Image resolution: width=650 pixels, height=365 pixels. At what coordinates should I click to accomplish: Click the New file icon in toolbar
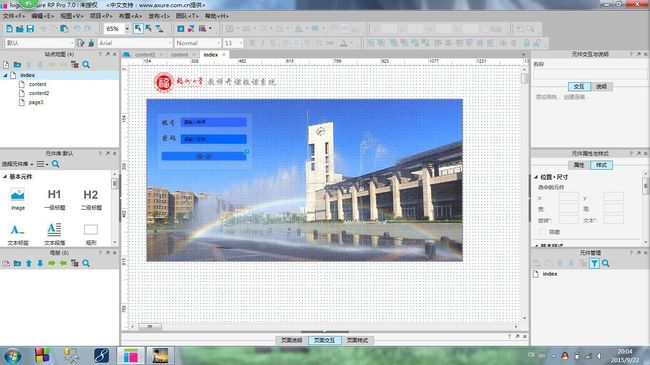[9, 29]
